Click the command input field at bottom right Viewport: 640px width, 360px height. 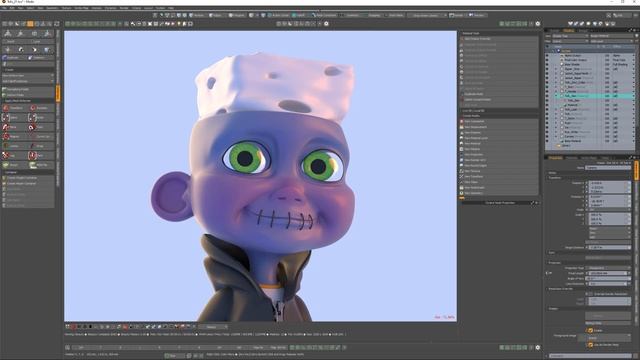pyautogui.click(x=590, y=356)
